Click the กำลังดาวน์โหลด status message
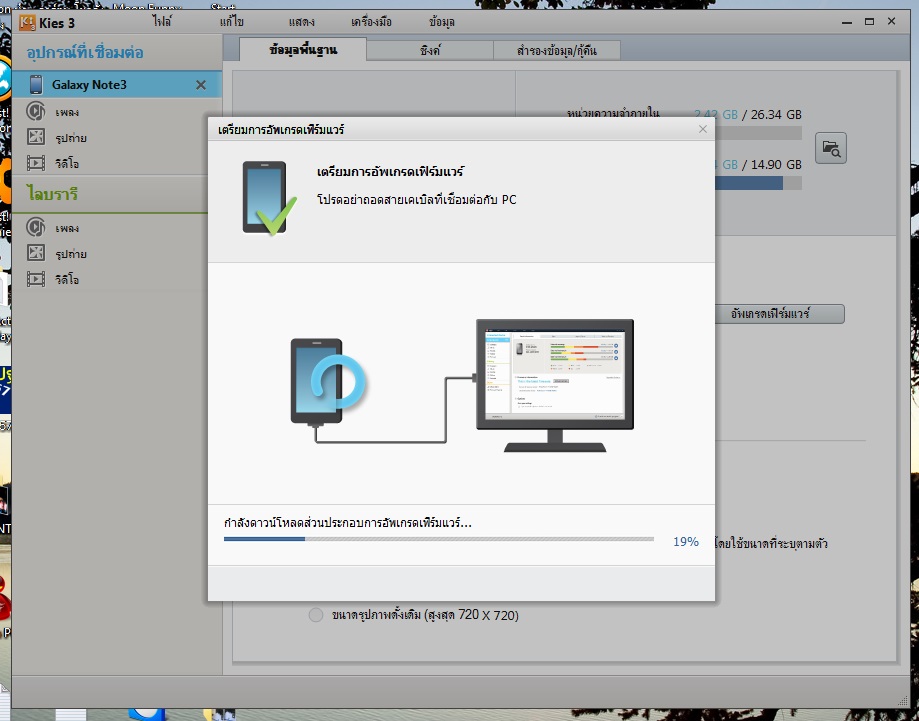Screen dimensions: 919x721 348,522
